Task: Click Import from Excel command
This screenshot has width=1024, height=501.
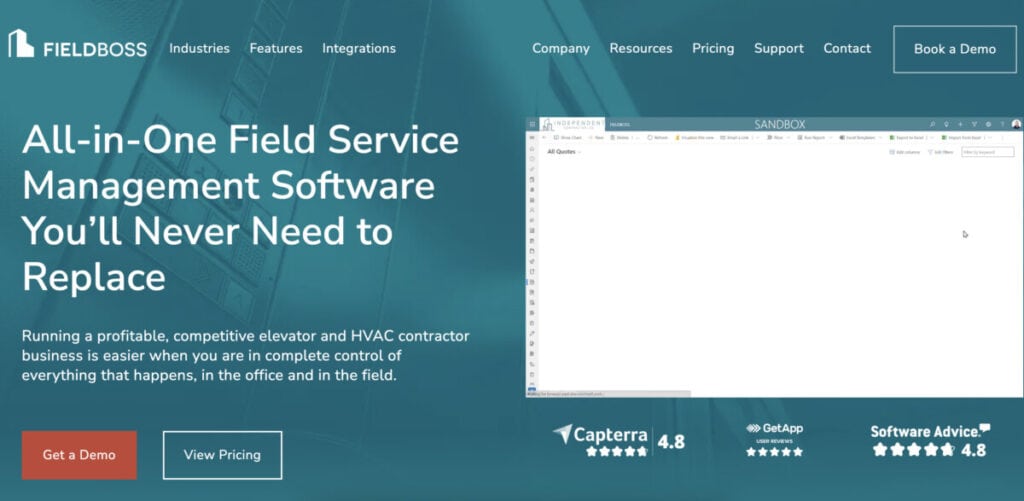Action: pyautogui.click(x=961, y=137)
